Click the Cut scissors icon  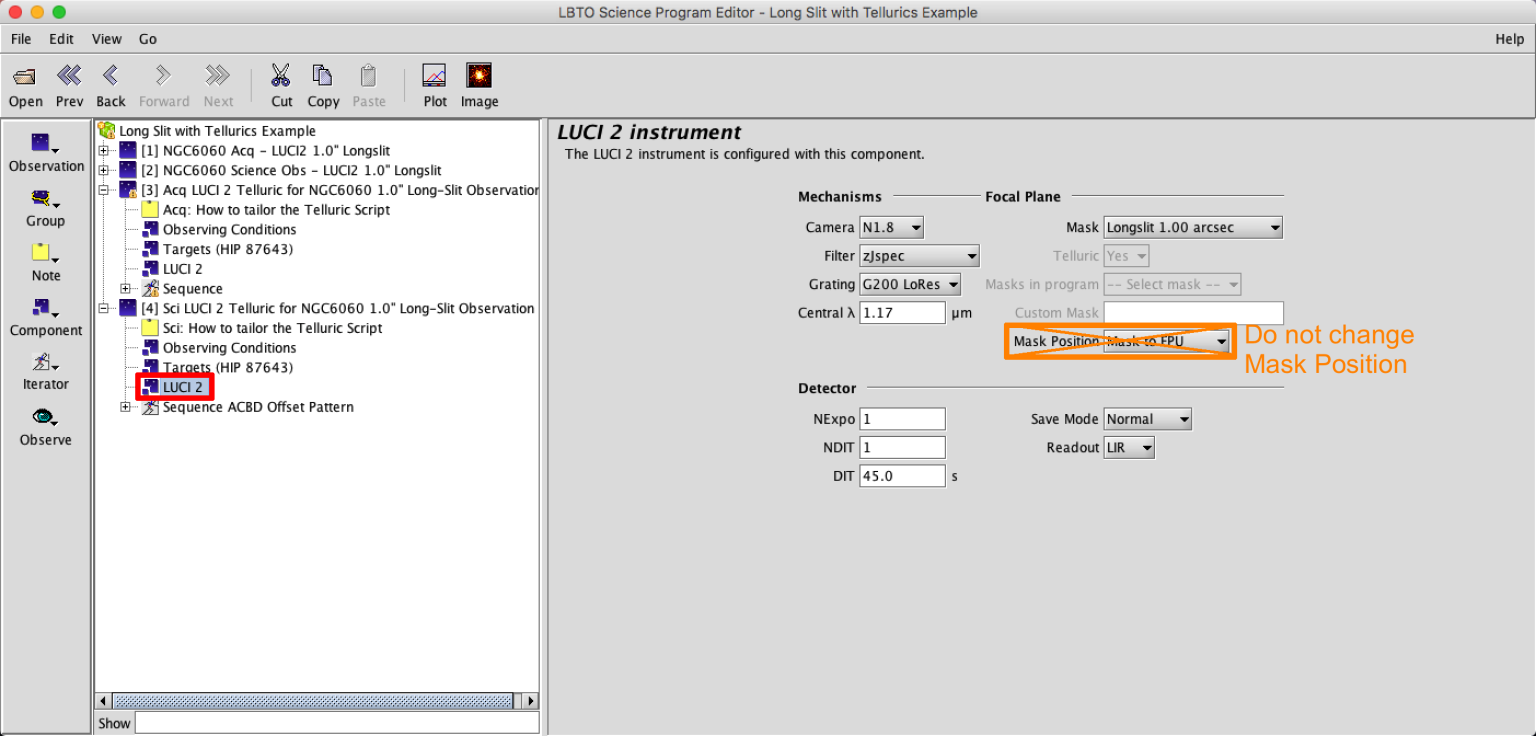click(x=281, y=76)
